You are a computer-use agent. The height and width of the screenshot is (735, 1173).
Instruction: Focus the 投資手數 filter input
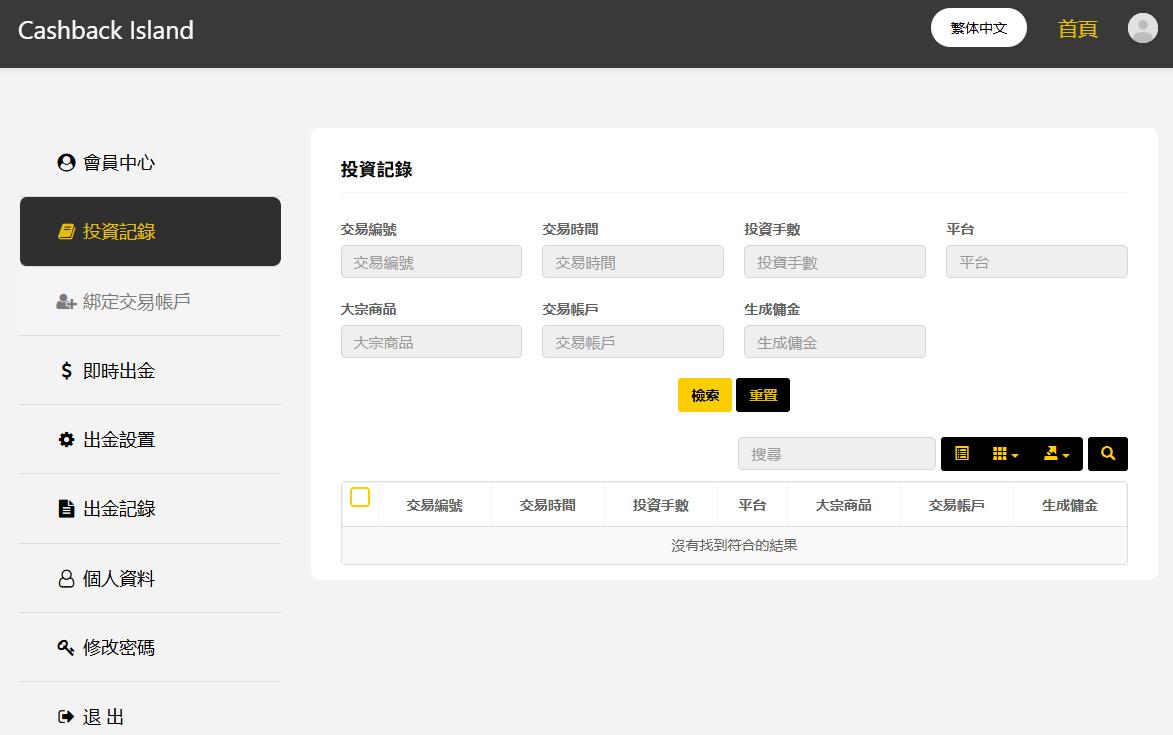[x=835, y=262]
